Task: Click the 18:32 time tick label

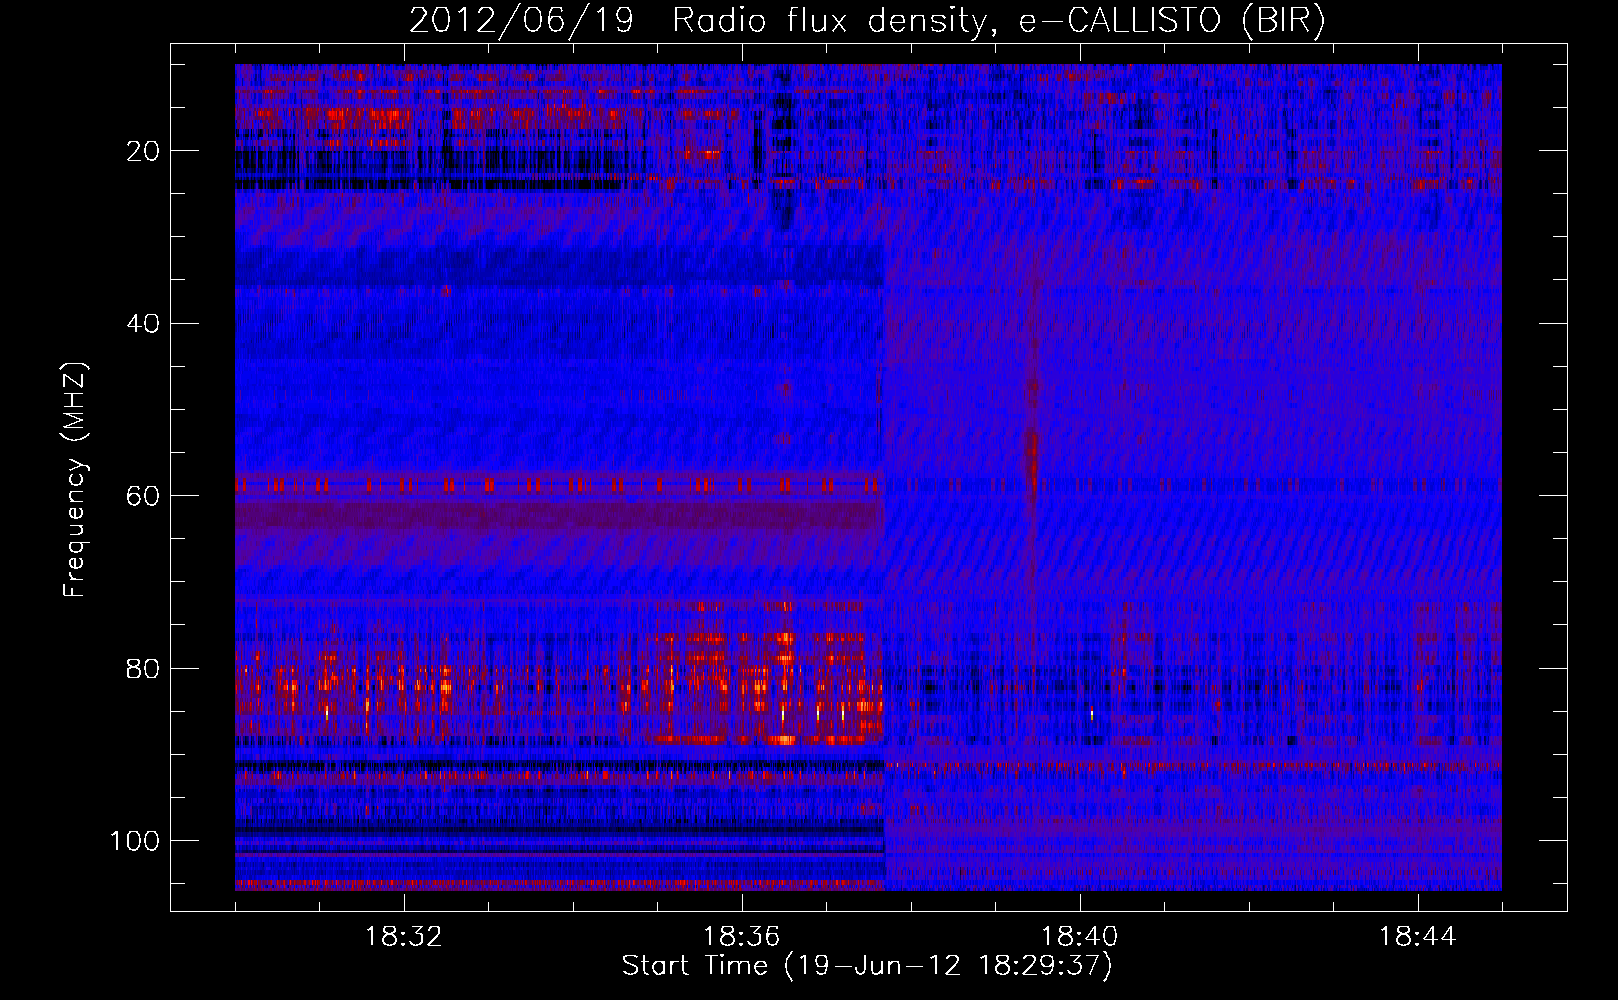Action: (x=404, y=937)
